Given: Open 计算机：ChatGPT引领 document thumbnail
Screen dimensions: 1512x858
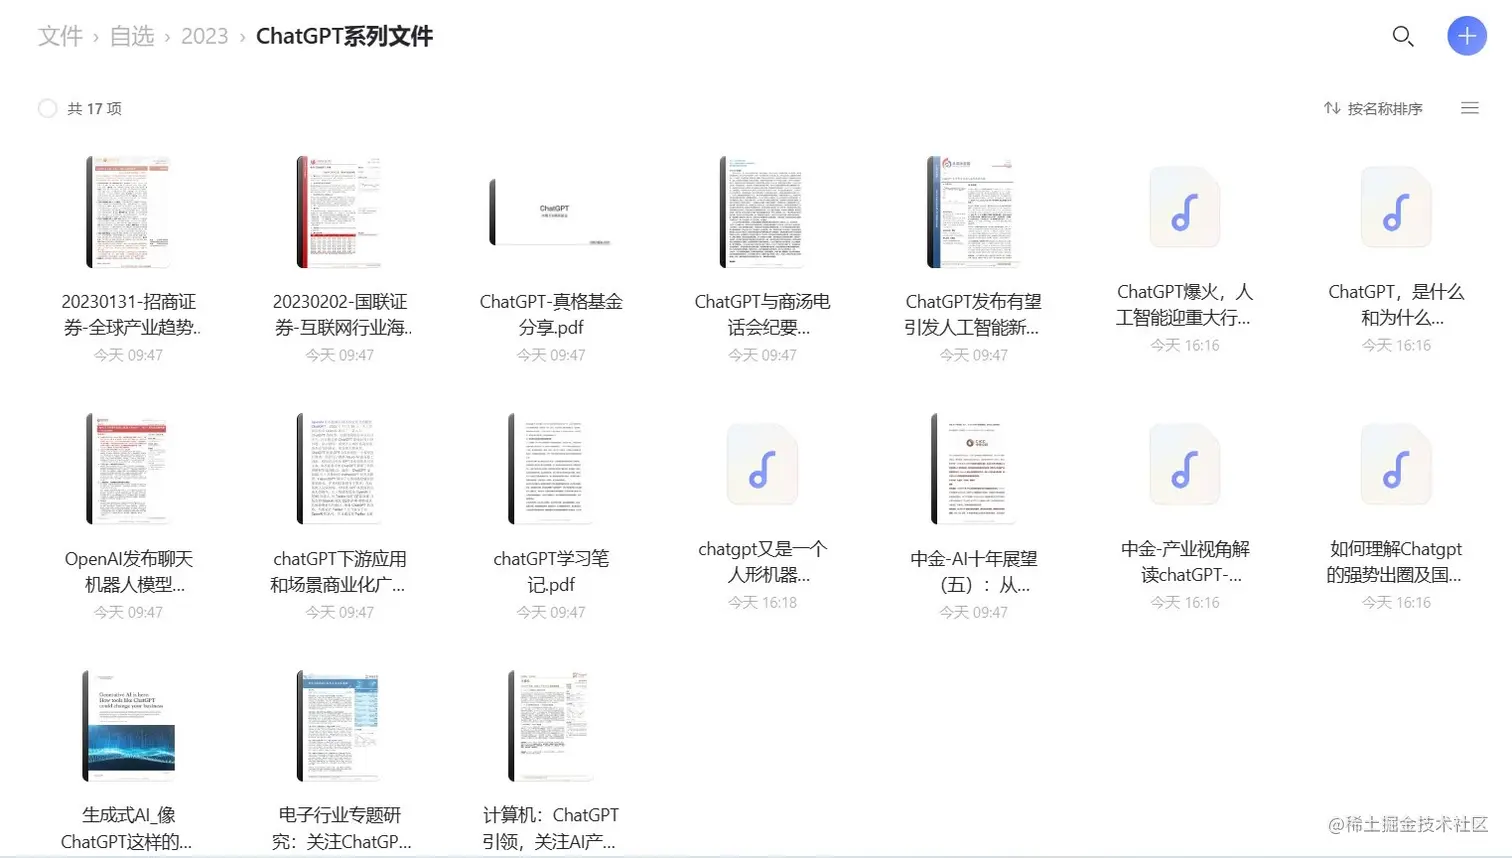Looking at the screenshot, I should point(551,726).
